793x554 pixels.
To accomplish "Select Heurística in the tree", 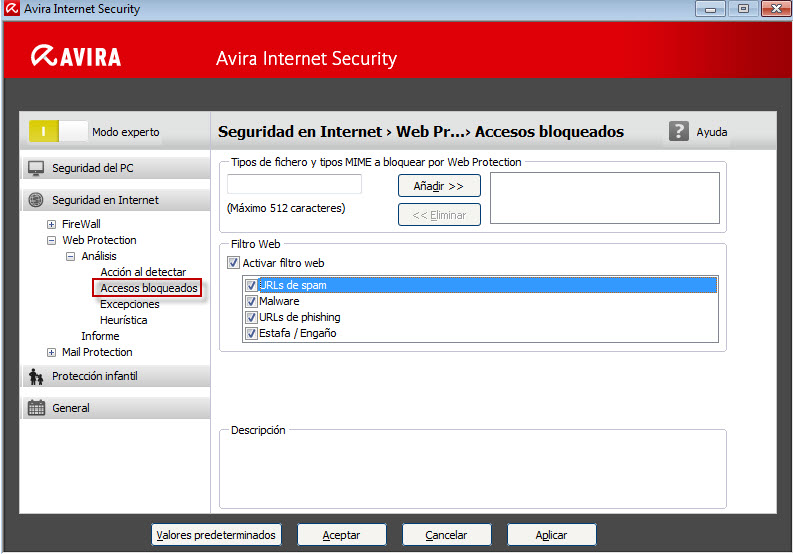I will [123, 320].
